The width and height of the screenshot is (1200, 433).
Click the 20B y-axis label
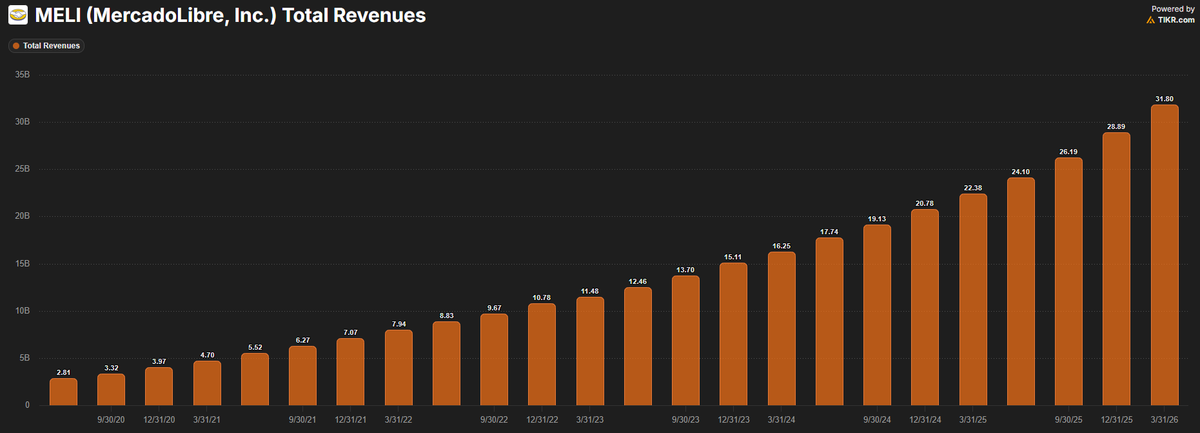pos(23,216)
